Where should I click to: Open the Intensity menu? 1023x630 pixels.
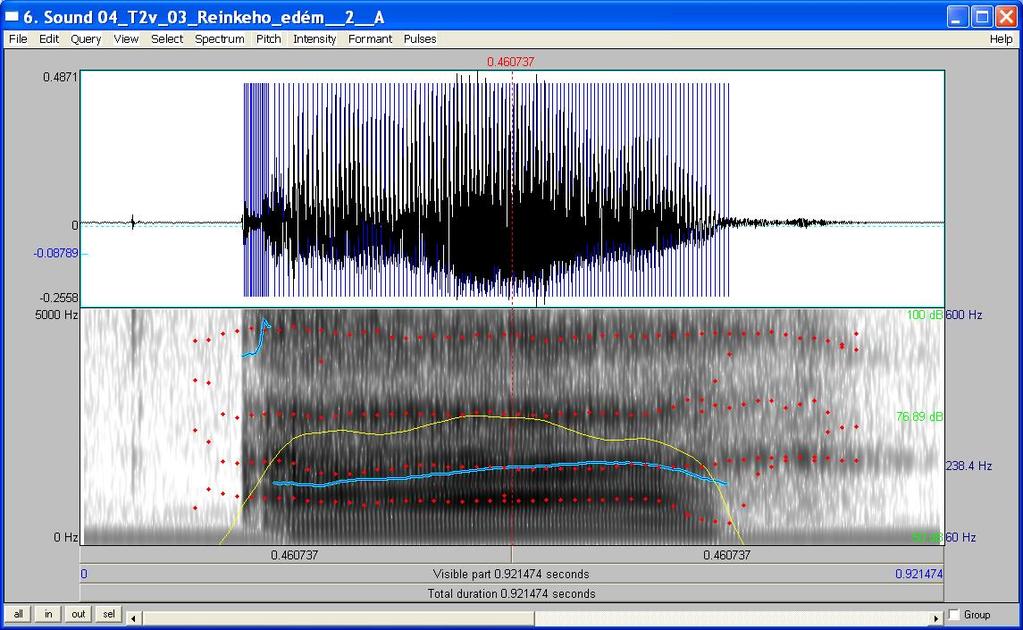click(x=314, y=39)
